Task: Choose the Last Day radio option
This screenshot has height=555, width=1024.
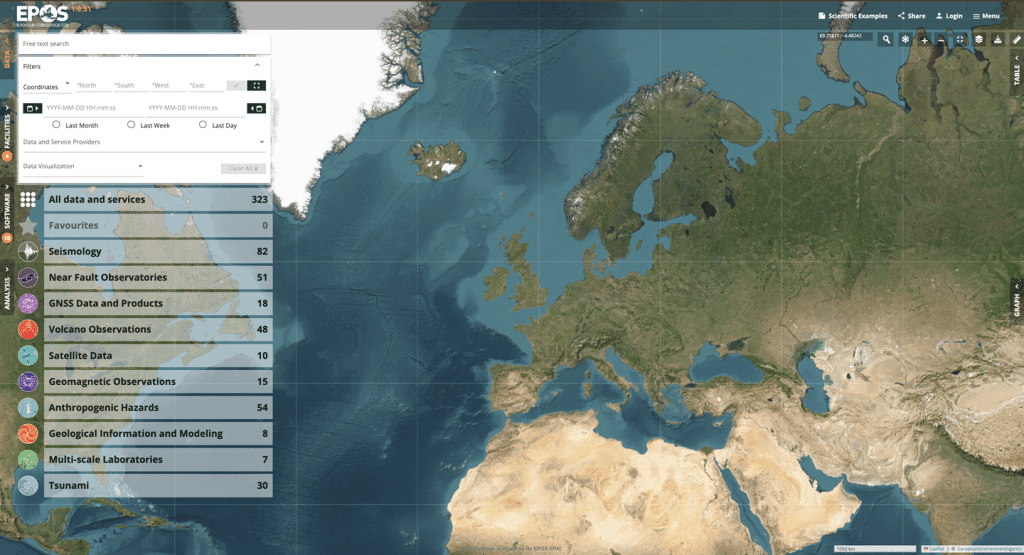Action: click(203, 125)
